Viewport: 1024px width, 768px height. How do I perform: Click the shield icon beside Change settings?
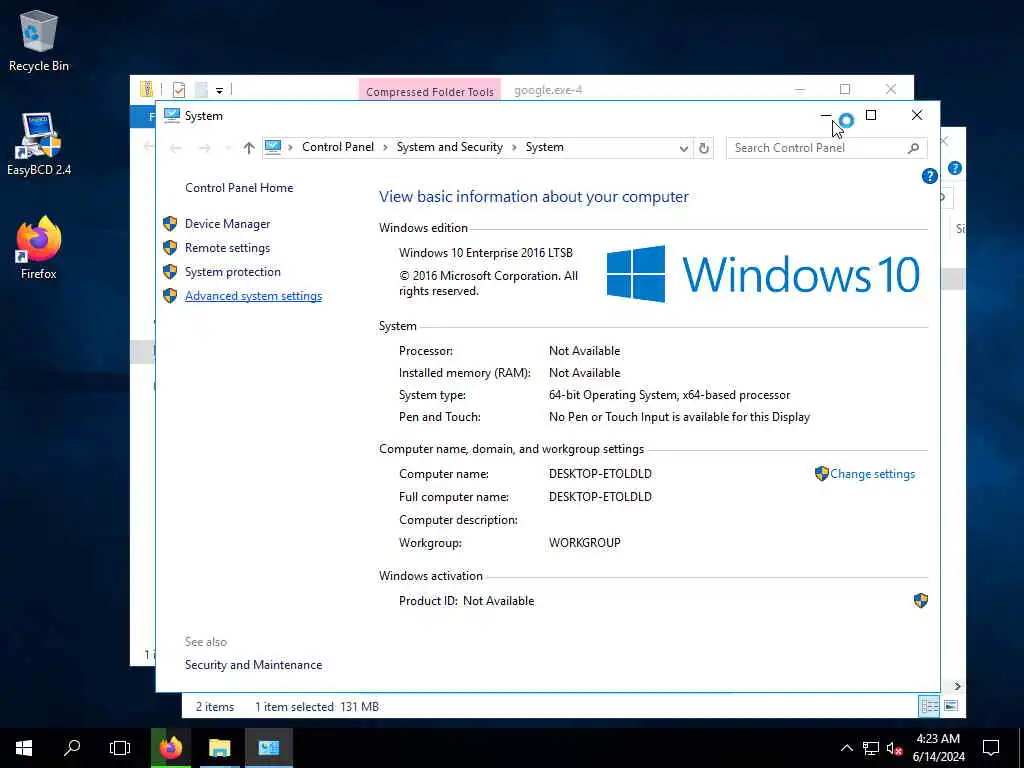tap(822, 473)
